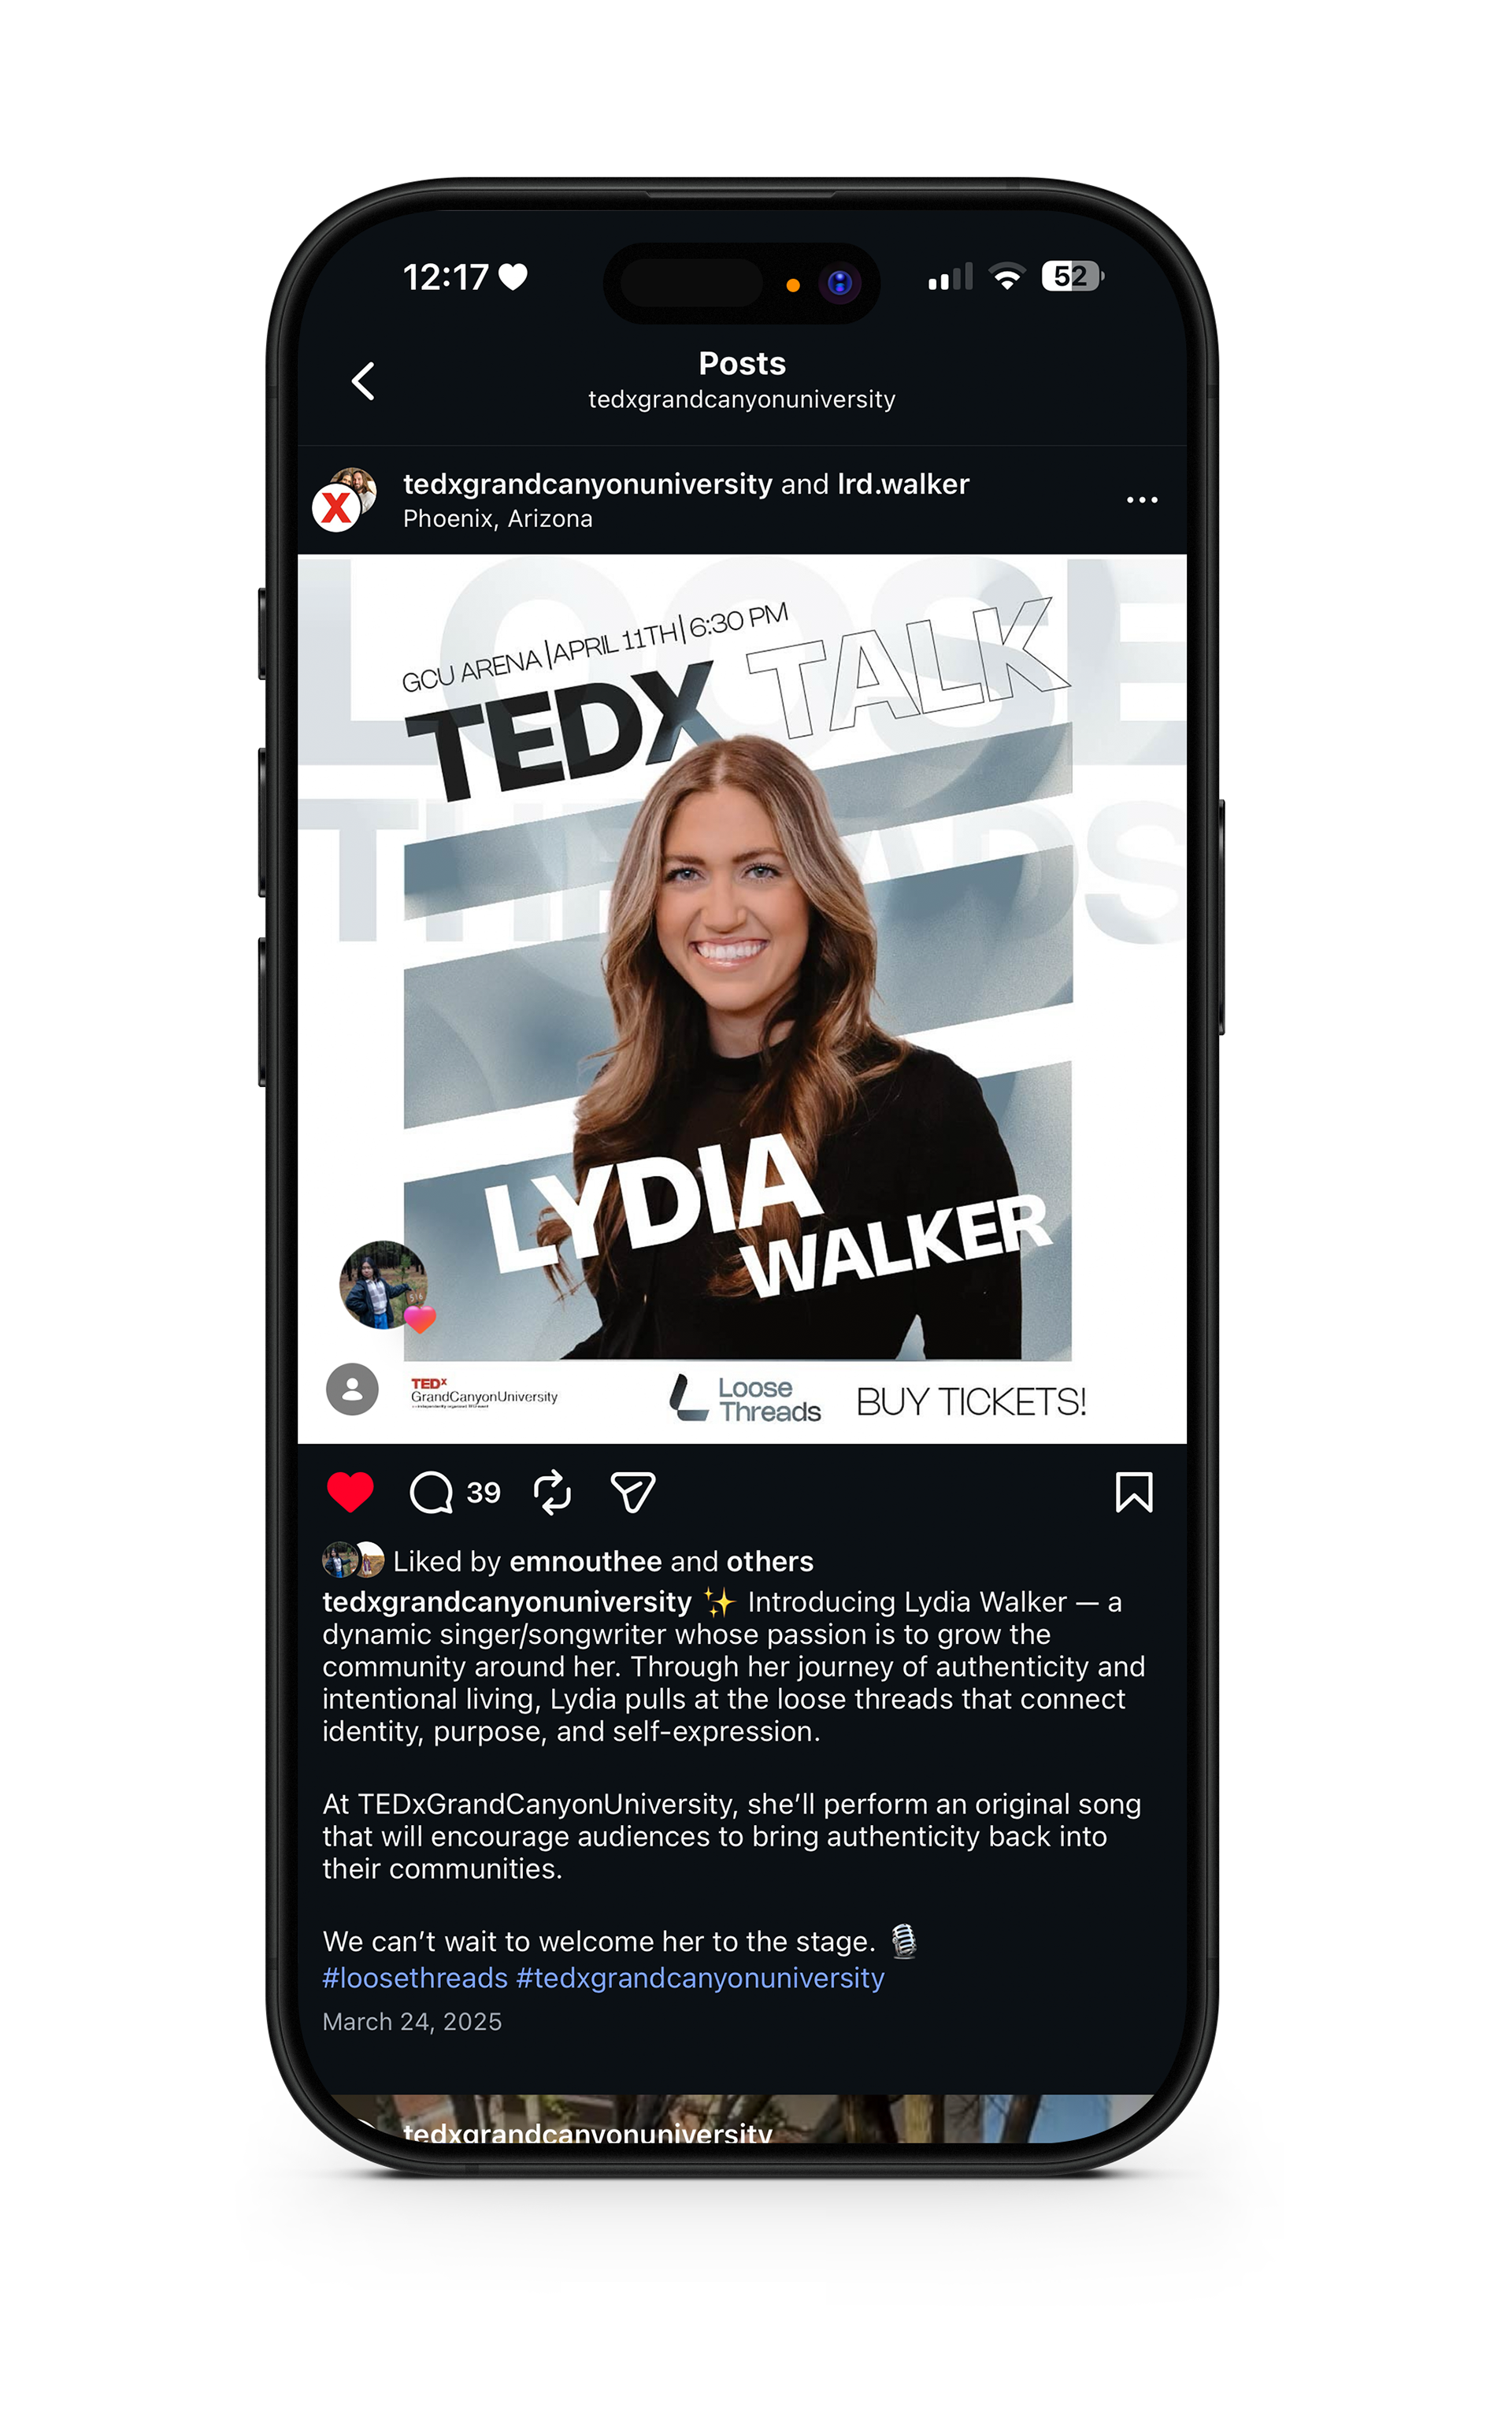Tap the Phoenix, Arizona location

point(498,519)
